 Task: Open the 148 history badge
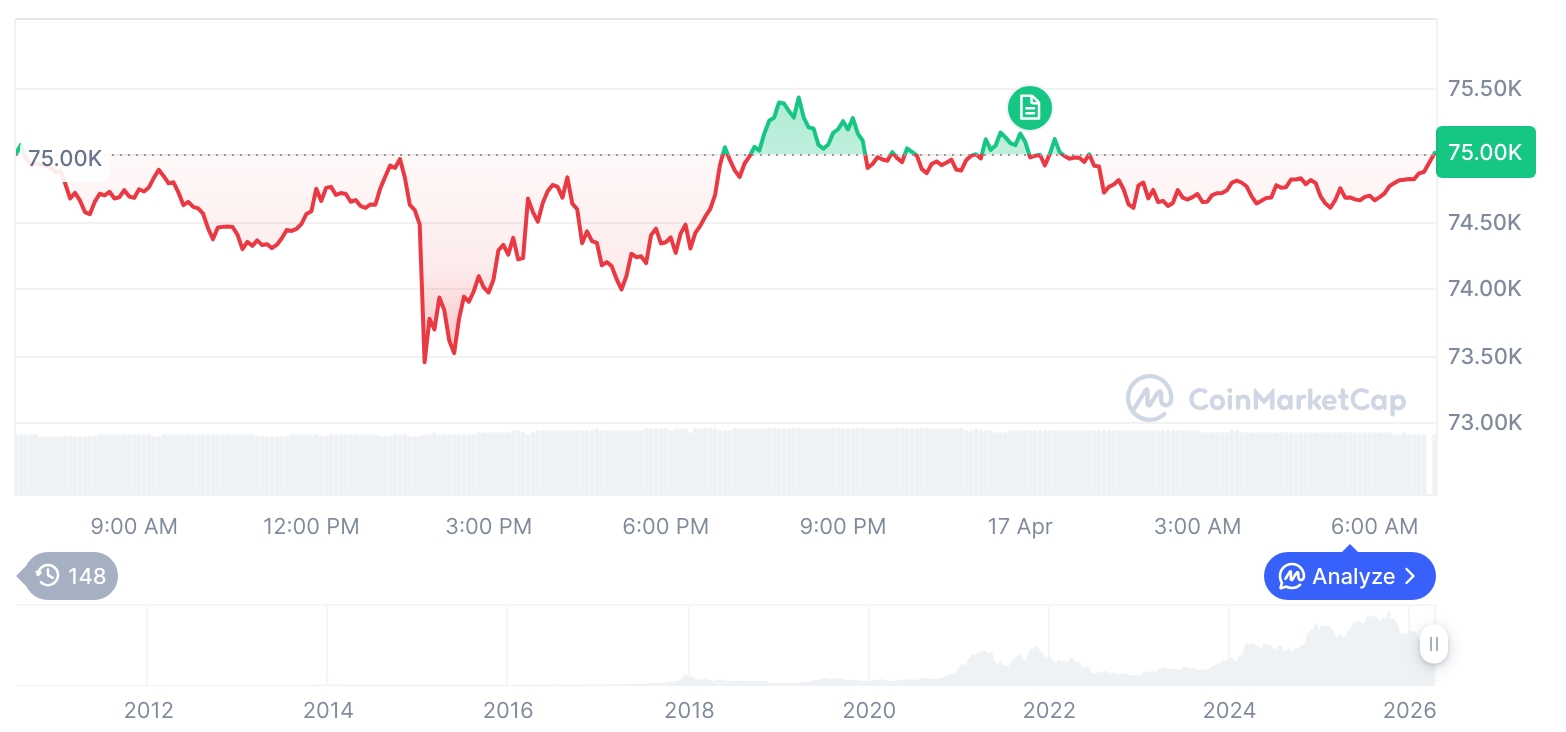pos(70,576)
